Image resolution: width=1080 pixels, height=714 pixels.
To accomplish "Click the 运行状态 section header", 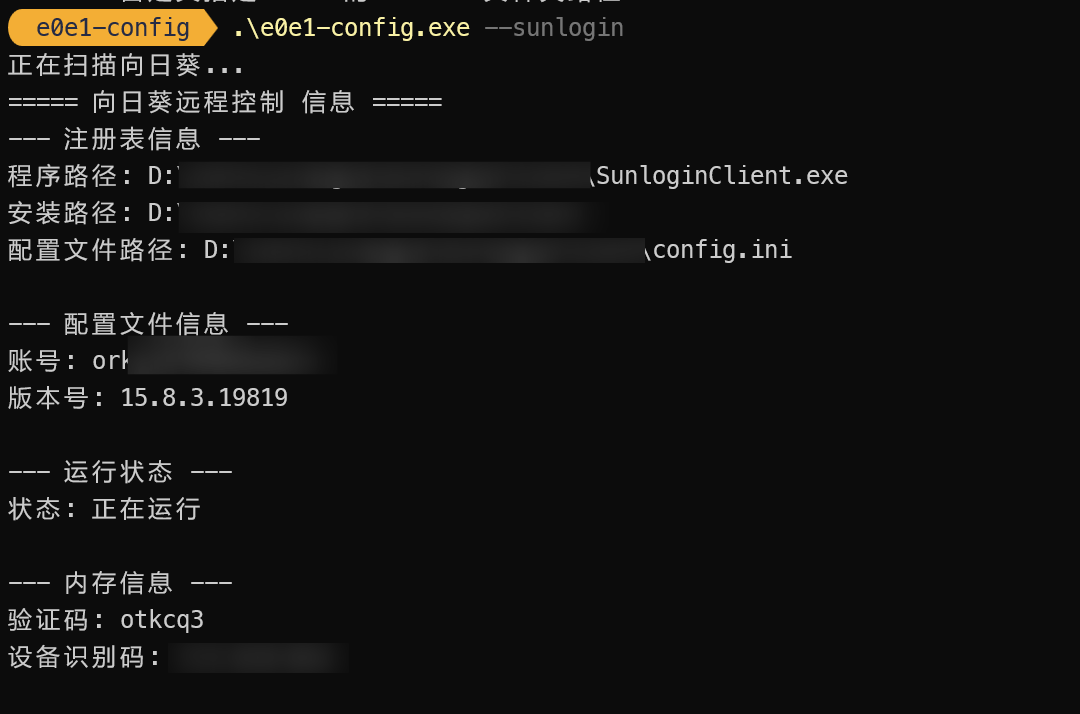I will [120, 472].
